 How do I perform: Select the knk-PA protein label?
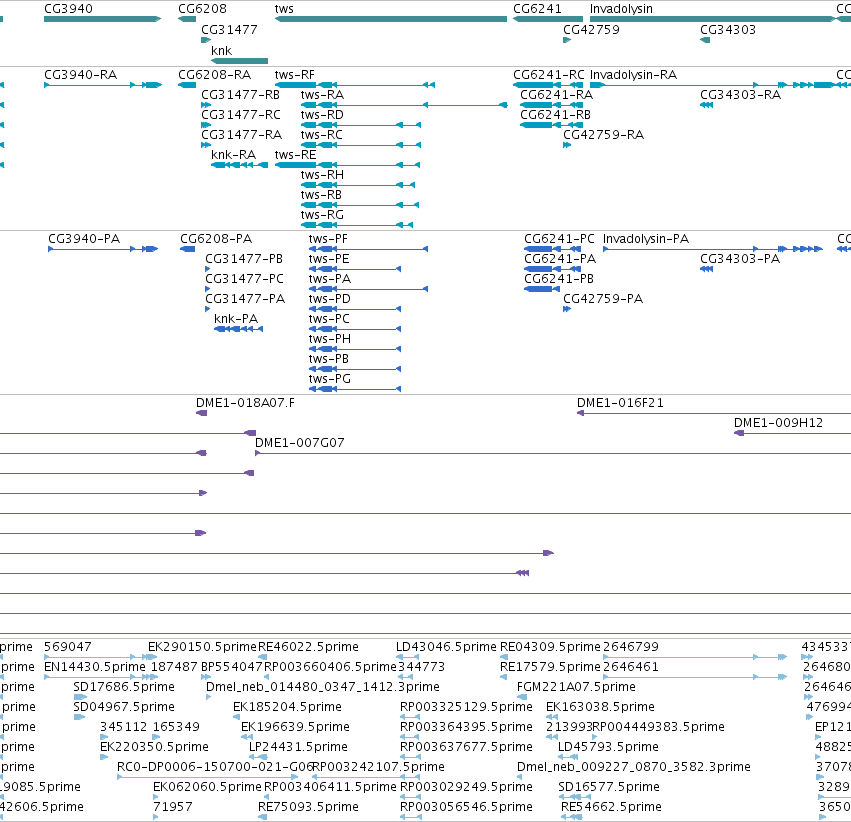tap(236, 318)
